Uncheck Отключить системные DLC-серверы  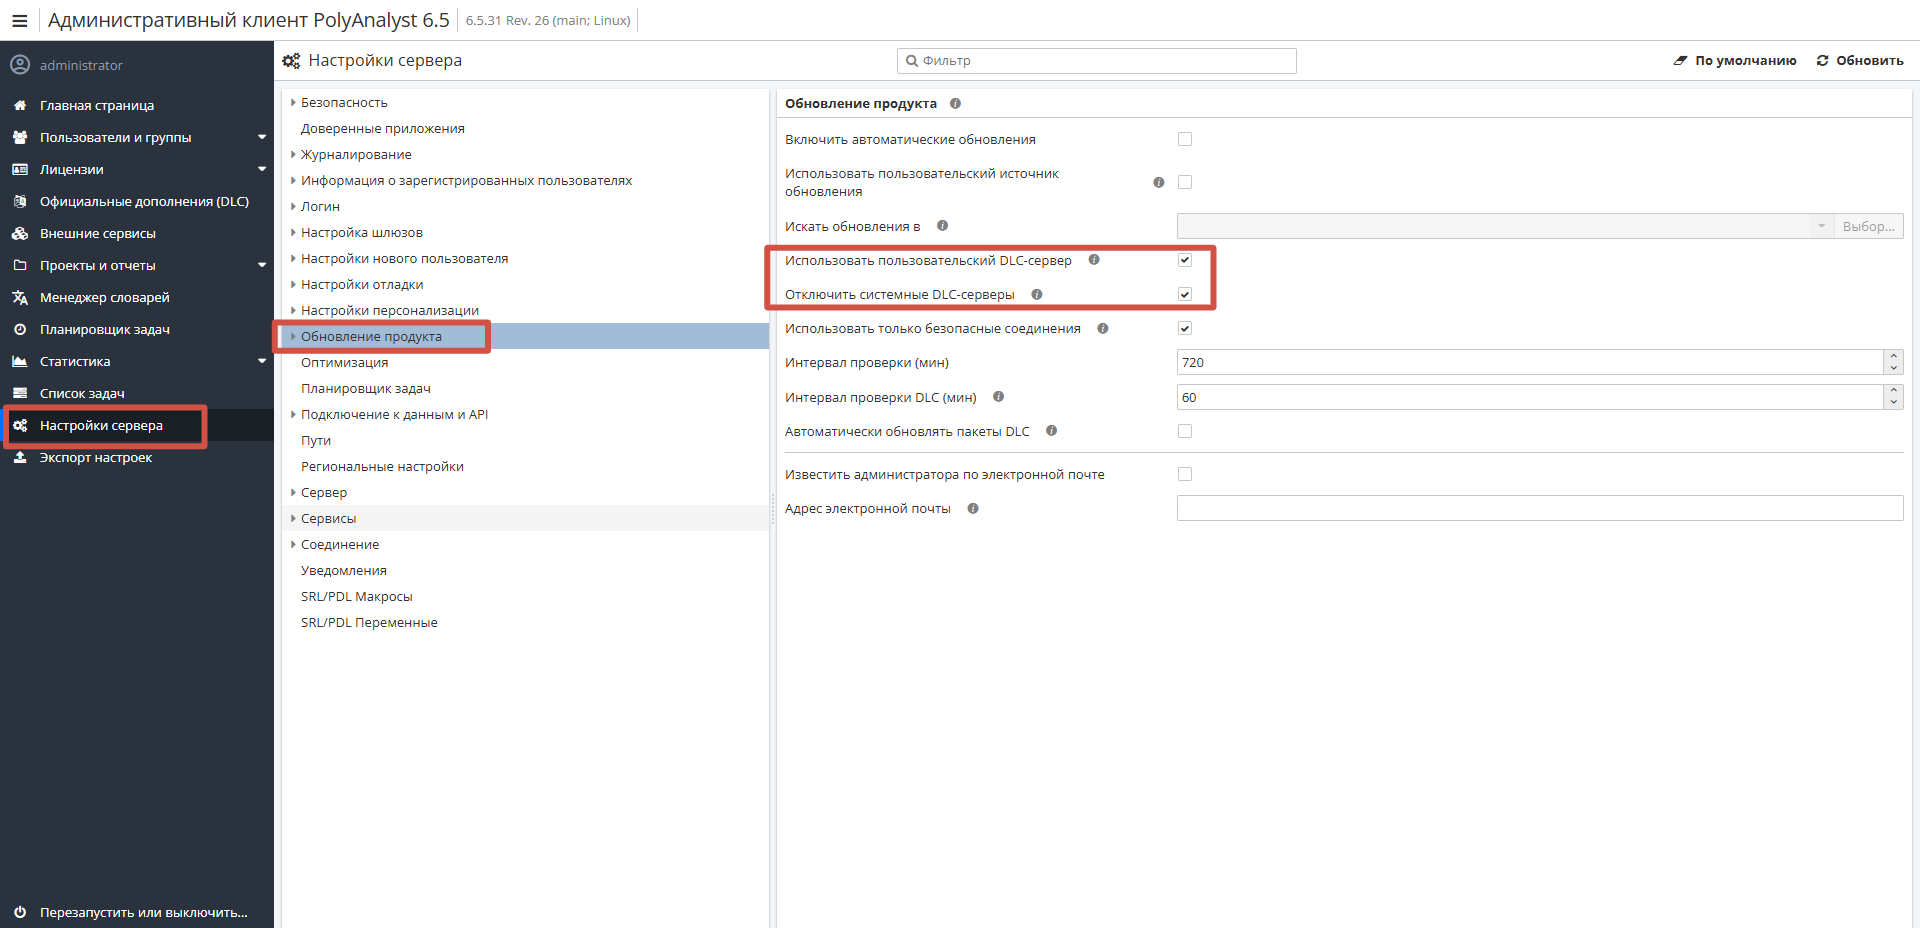(1185, 294)
